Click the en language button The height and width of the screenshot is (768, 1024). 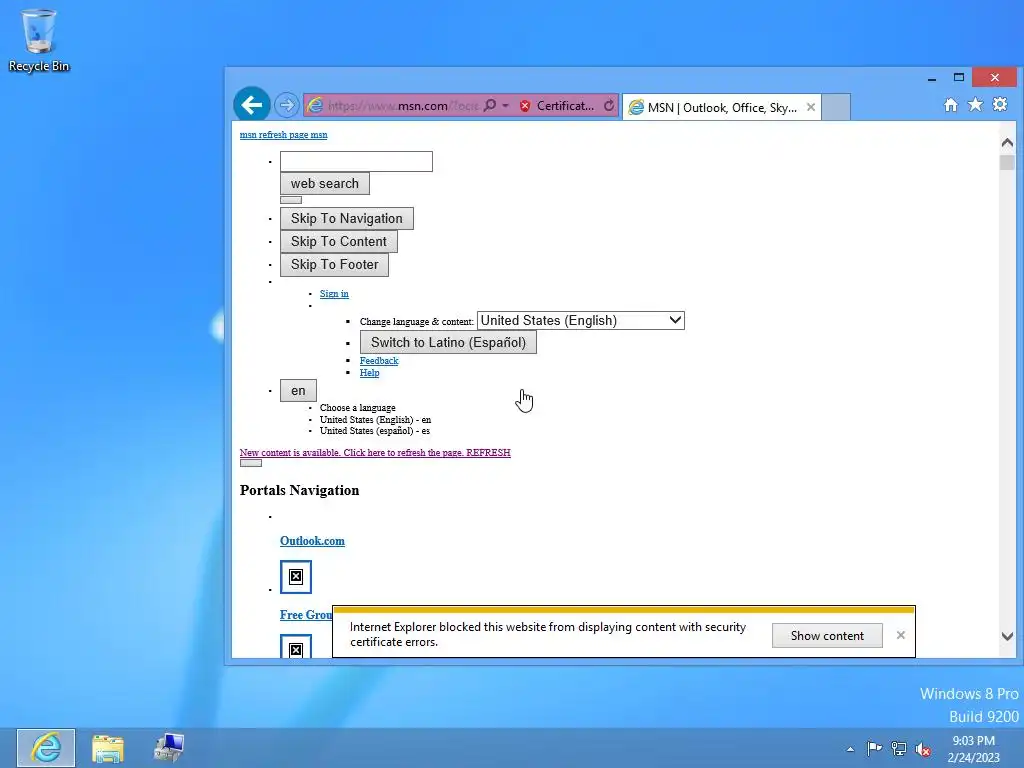[x=298, y=391]
